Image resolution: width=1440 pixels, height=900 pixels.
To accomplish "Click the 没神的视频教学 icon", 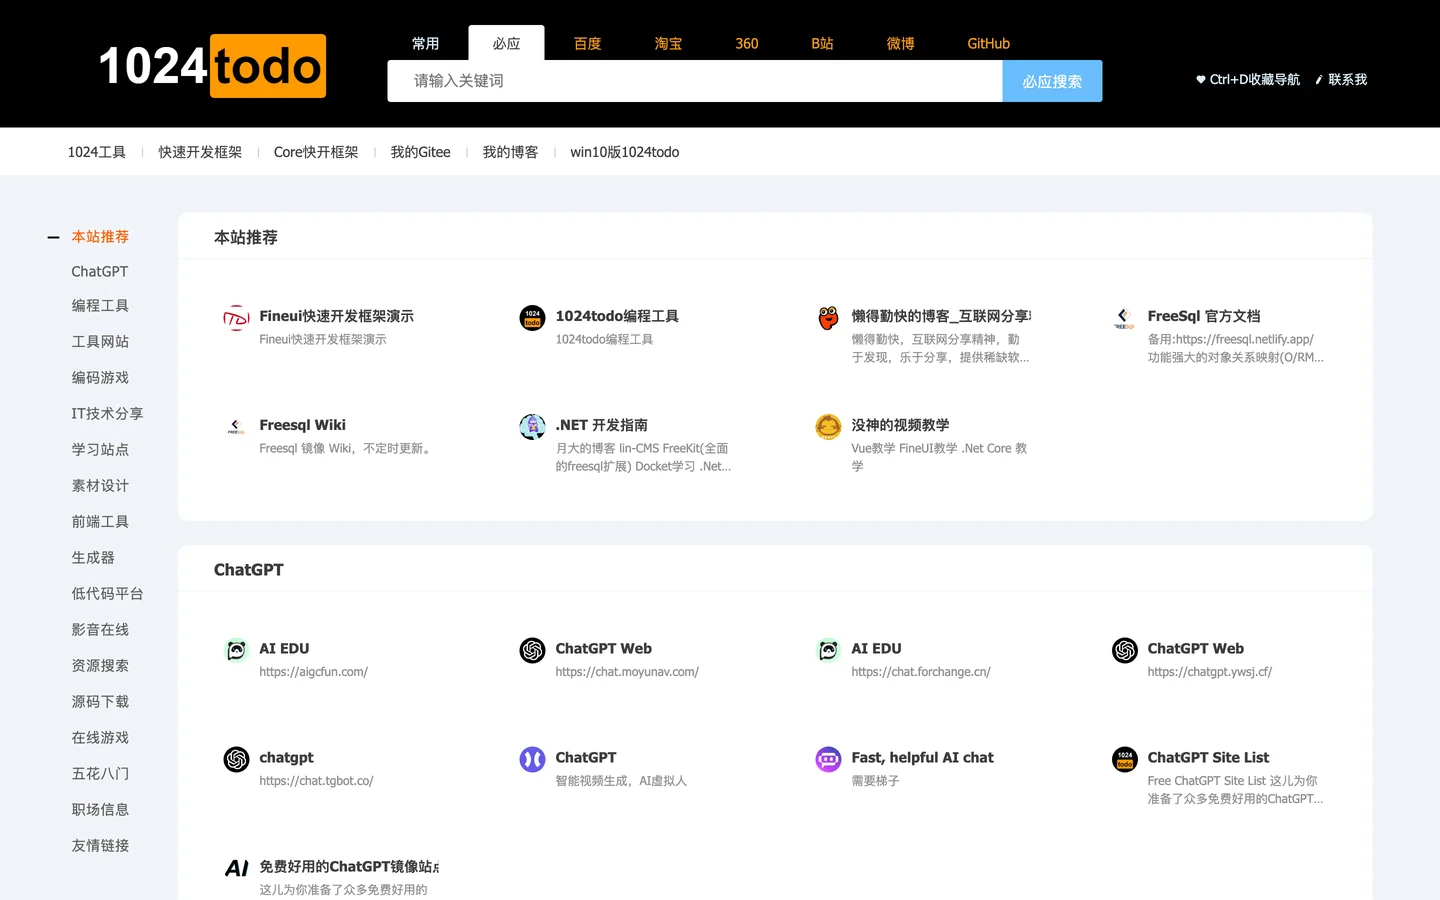I will (x=828, y=427).
